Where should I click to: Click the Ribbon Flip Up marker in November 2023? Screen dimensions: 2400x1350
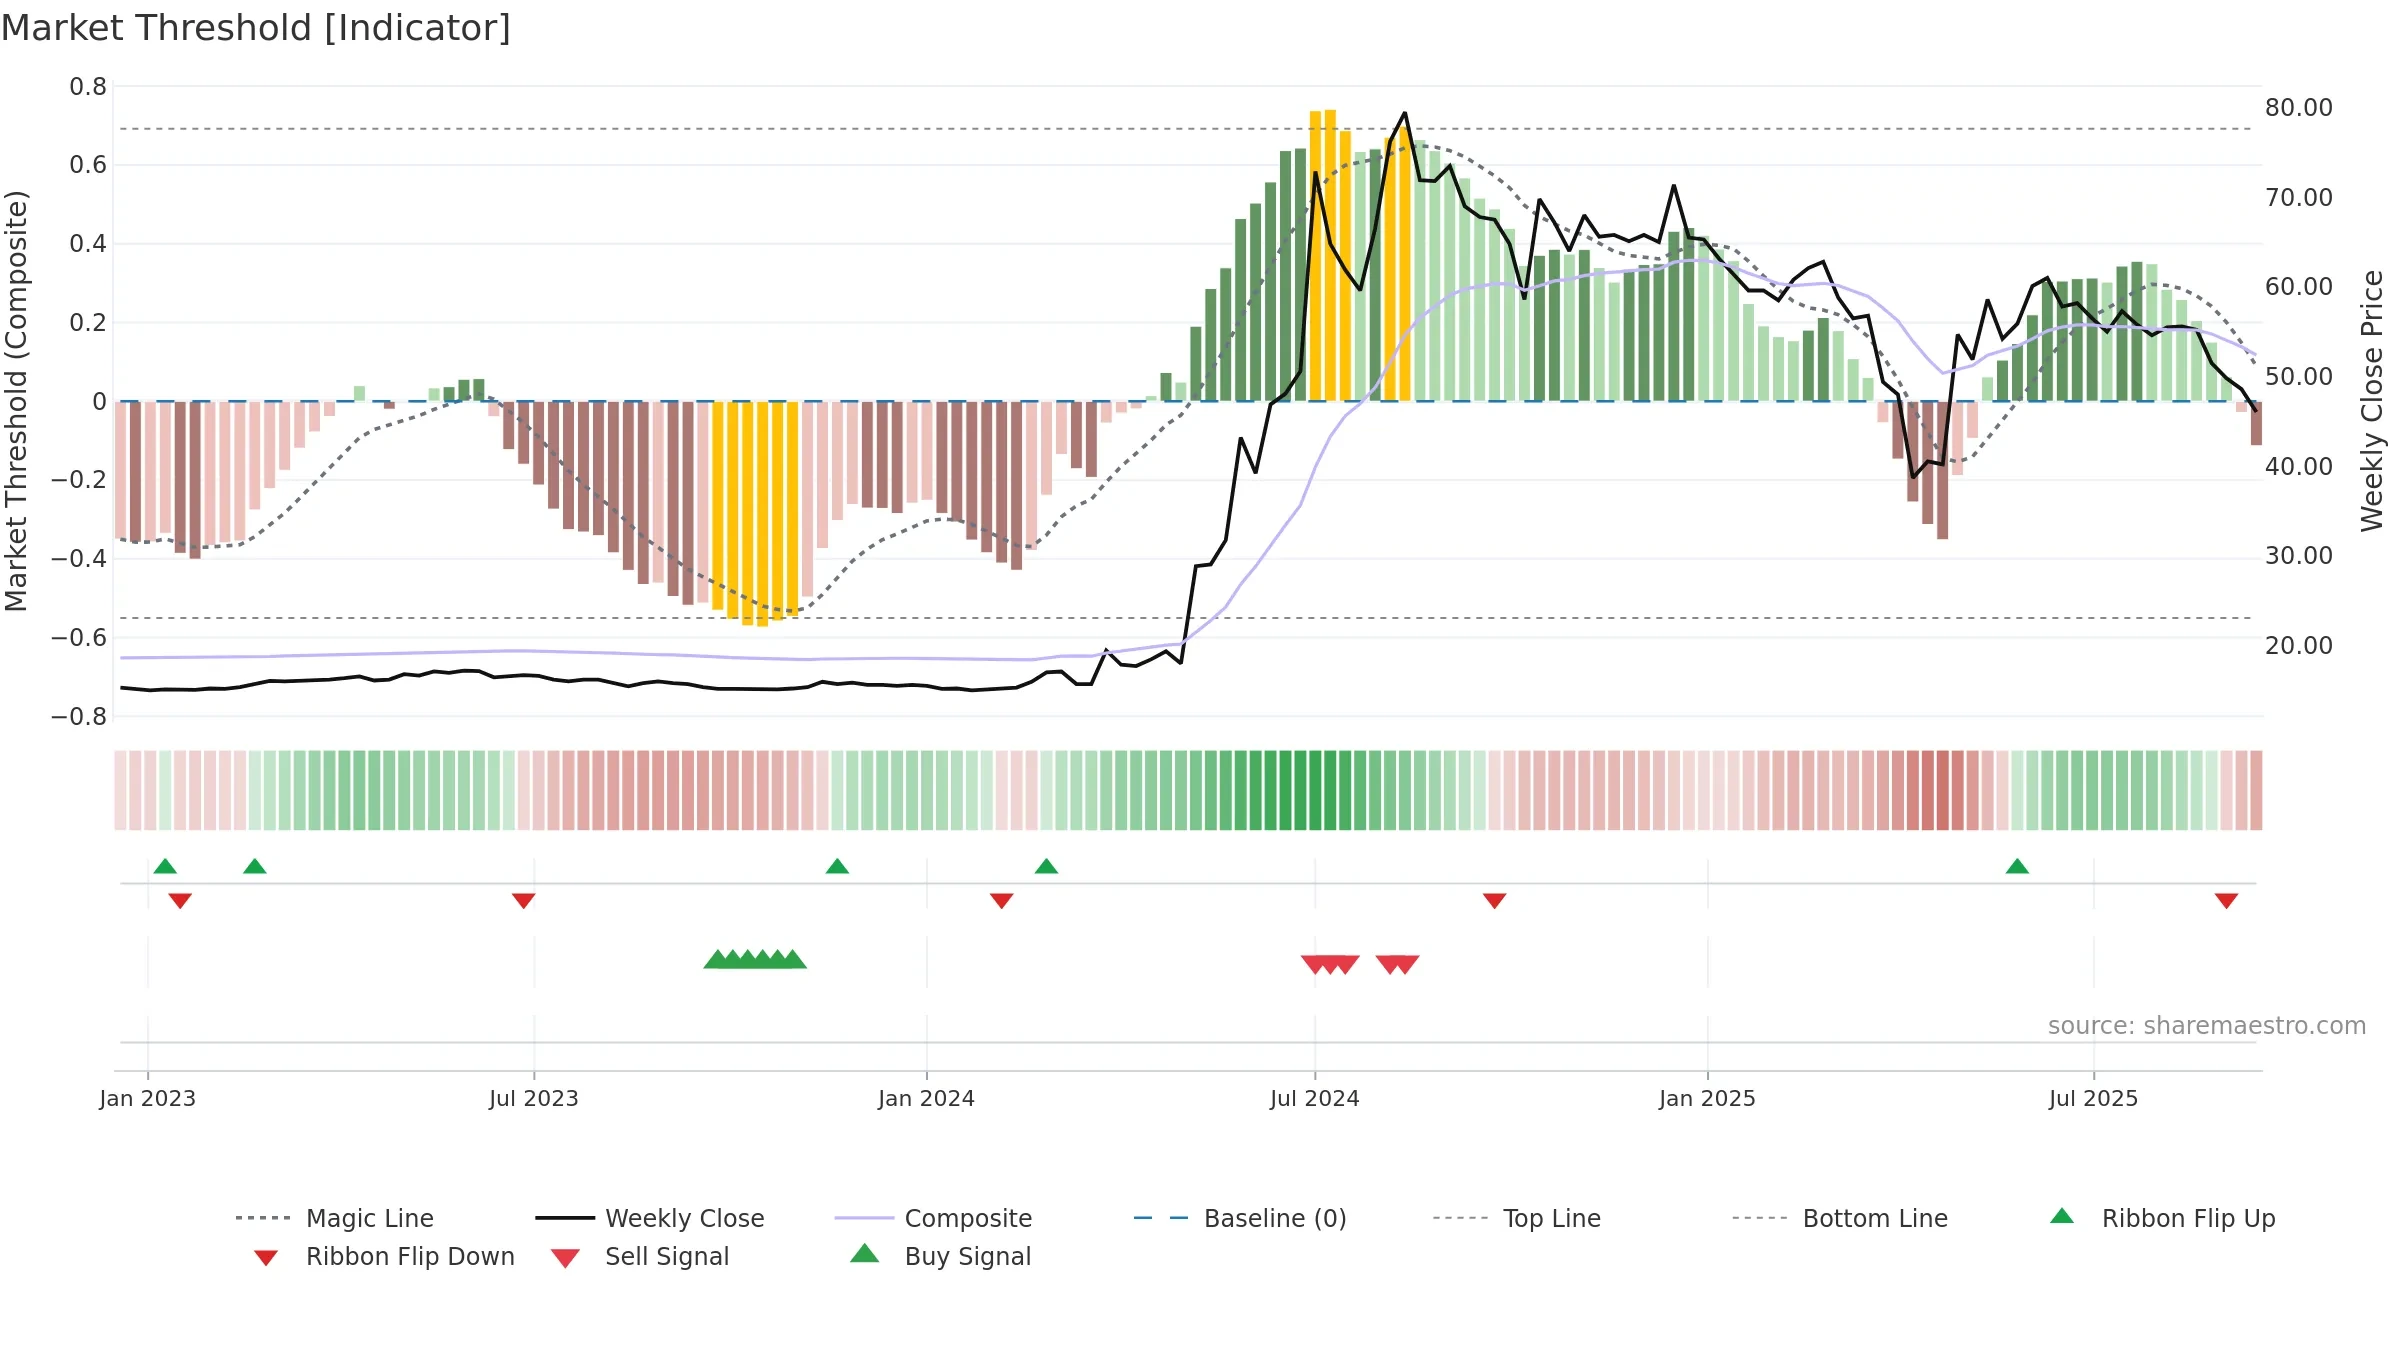[x=837, y=866]
